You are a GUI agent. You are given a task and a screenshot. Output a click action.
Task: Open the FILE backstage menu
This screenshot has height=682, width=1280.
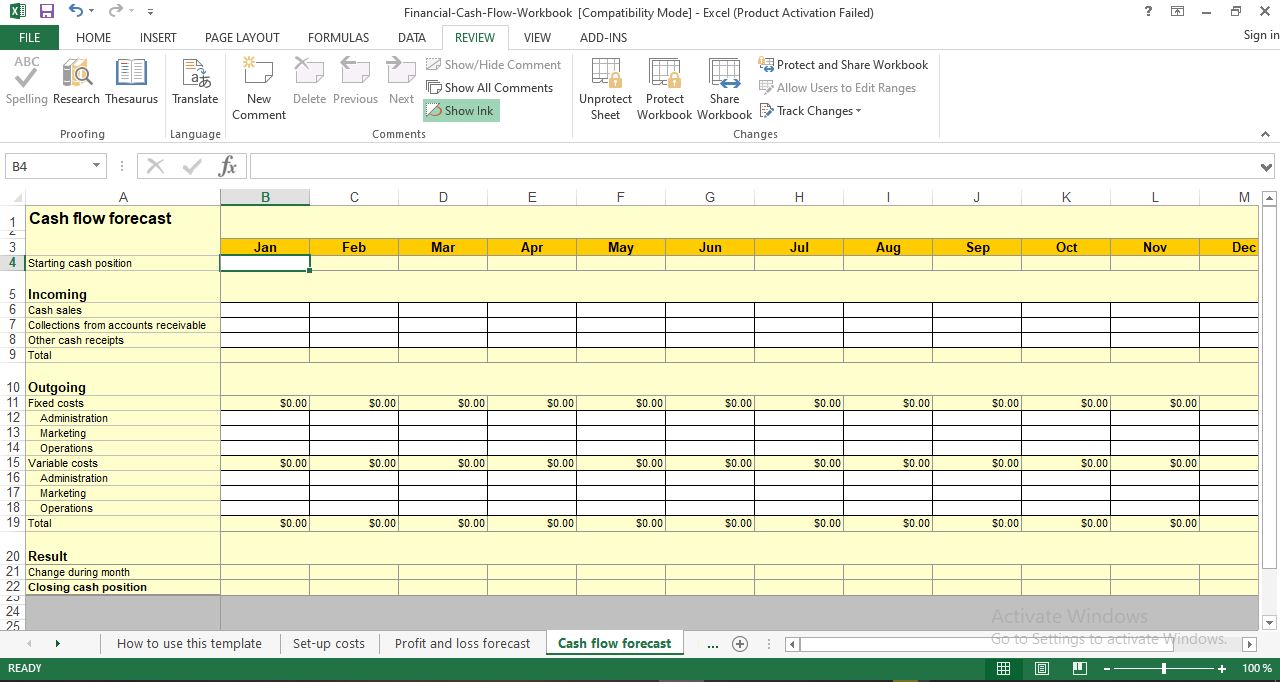tap(30, 38)
